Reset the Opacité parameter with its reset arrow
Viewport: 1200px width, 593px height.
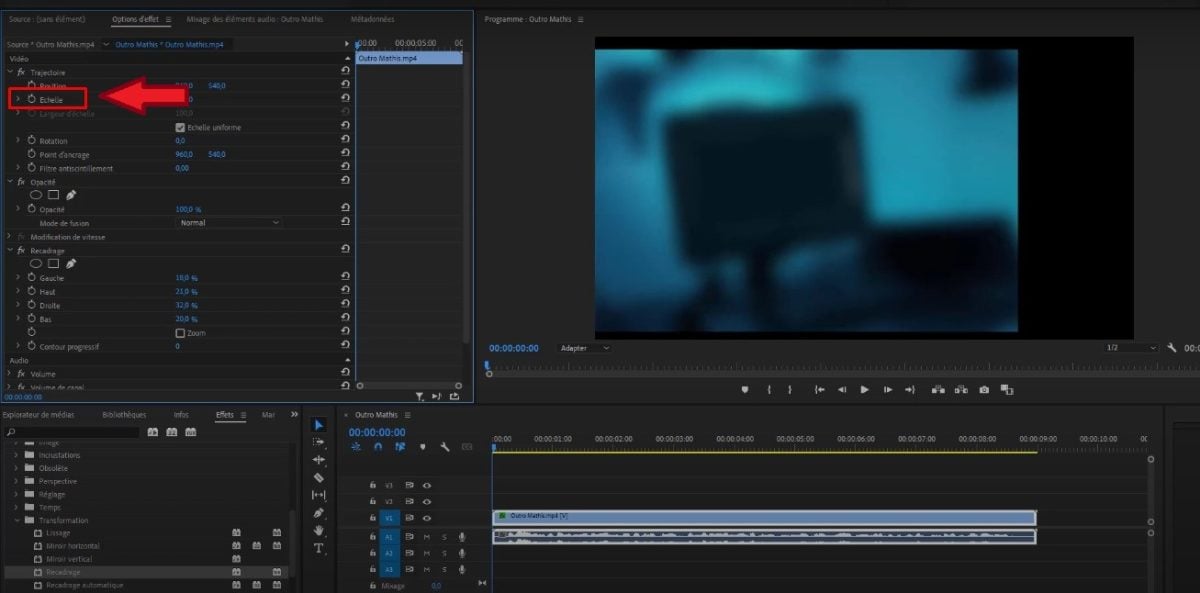click(345, 207)
